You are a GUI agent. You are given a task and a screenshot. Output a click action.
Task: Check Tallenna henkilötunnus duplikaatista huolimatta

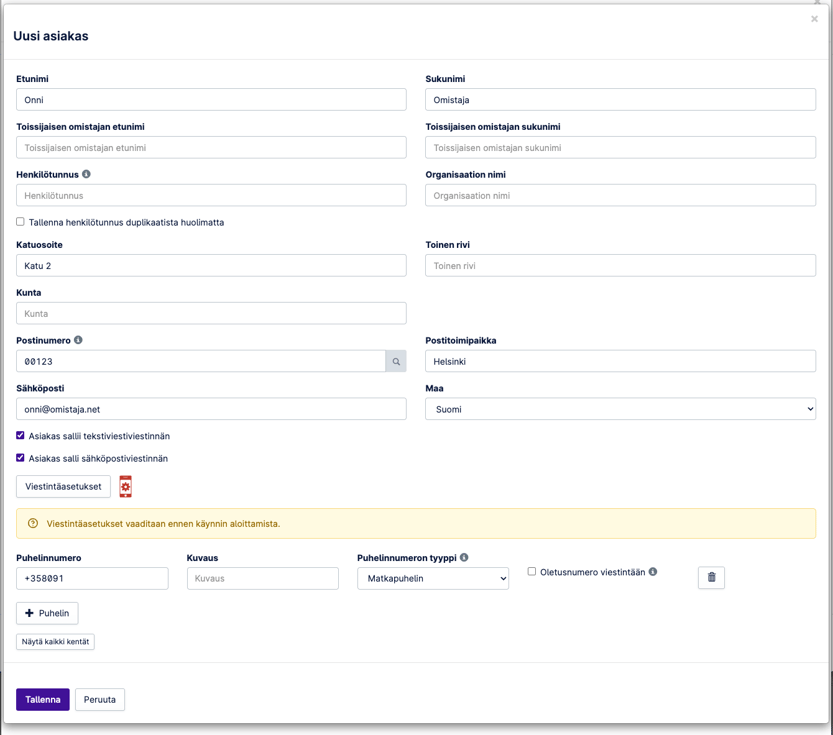click(x=19, y=221)
